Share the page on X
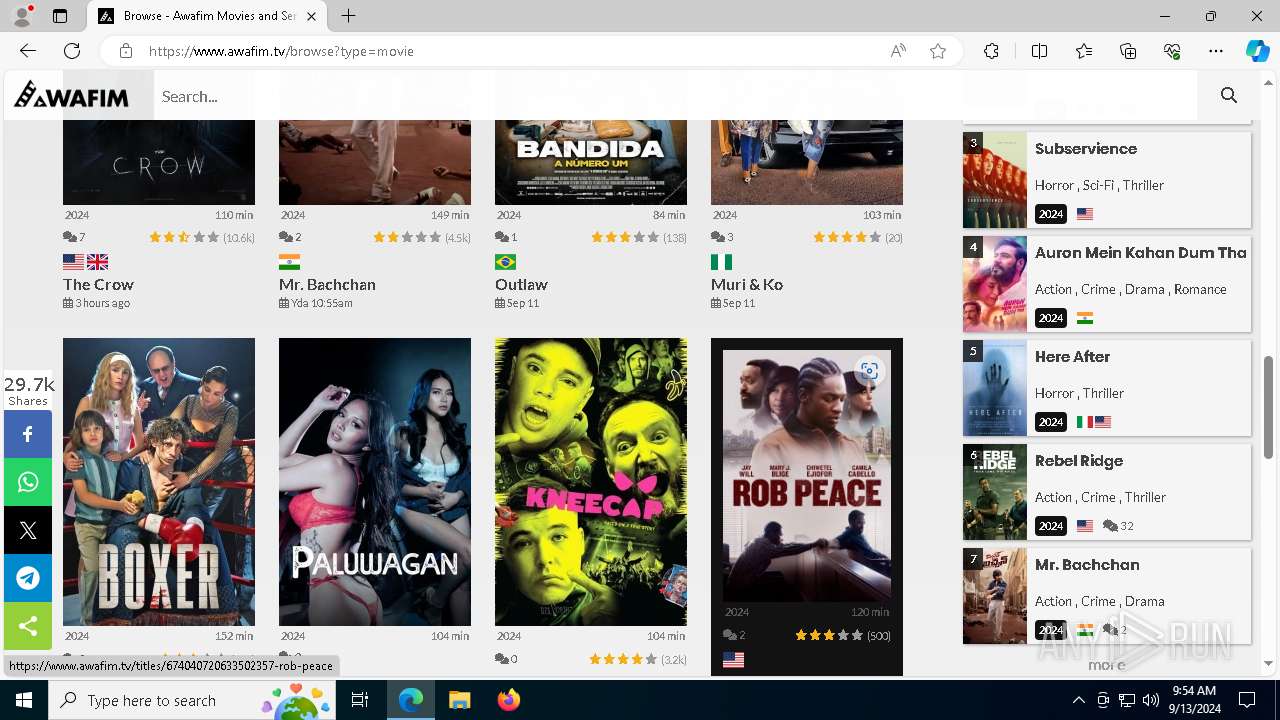 (28, 530)
